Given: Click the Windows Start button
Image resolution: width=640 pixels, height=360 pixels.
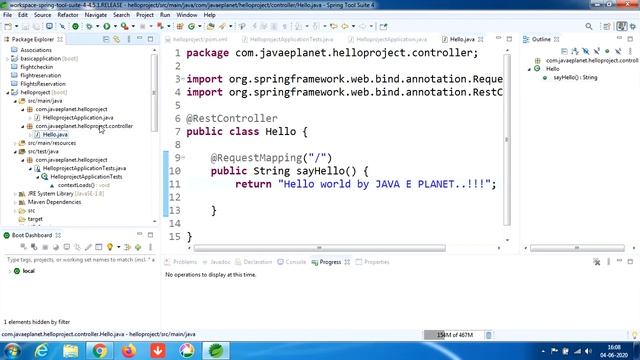Looking at the screenshot, I should coord(12,351).
